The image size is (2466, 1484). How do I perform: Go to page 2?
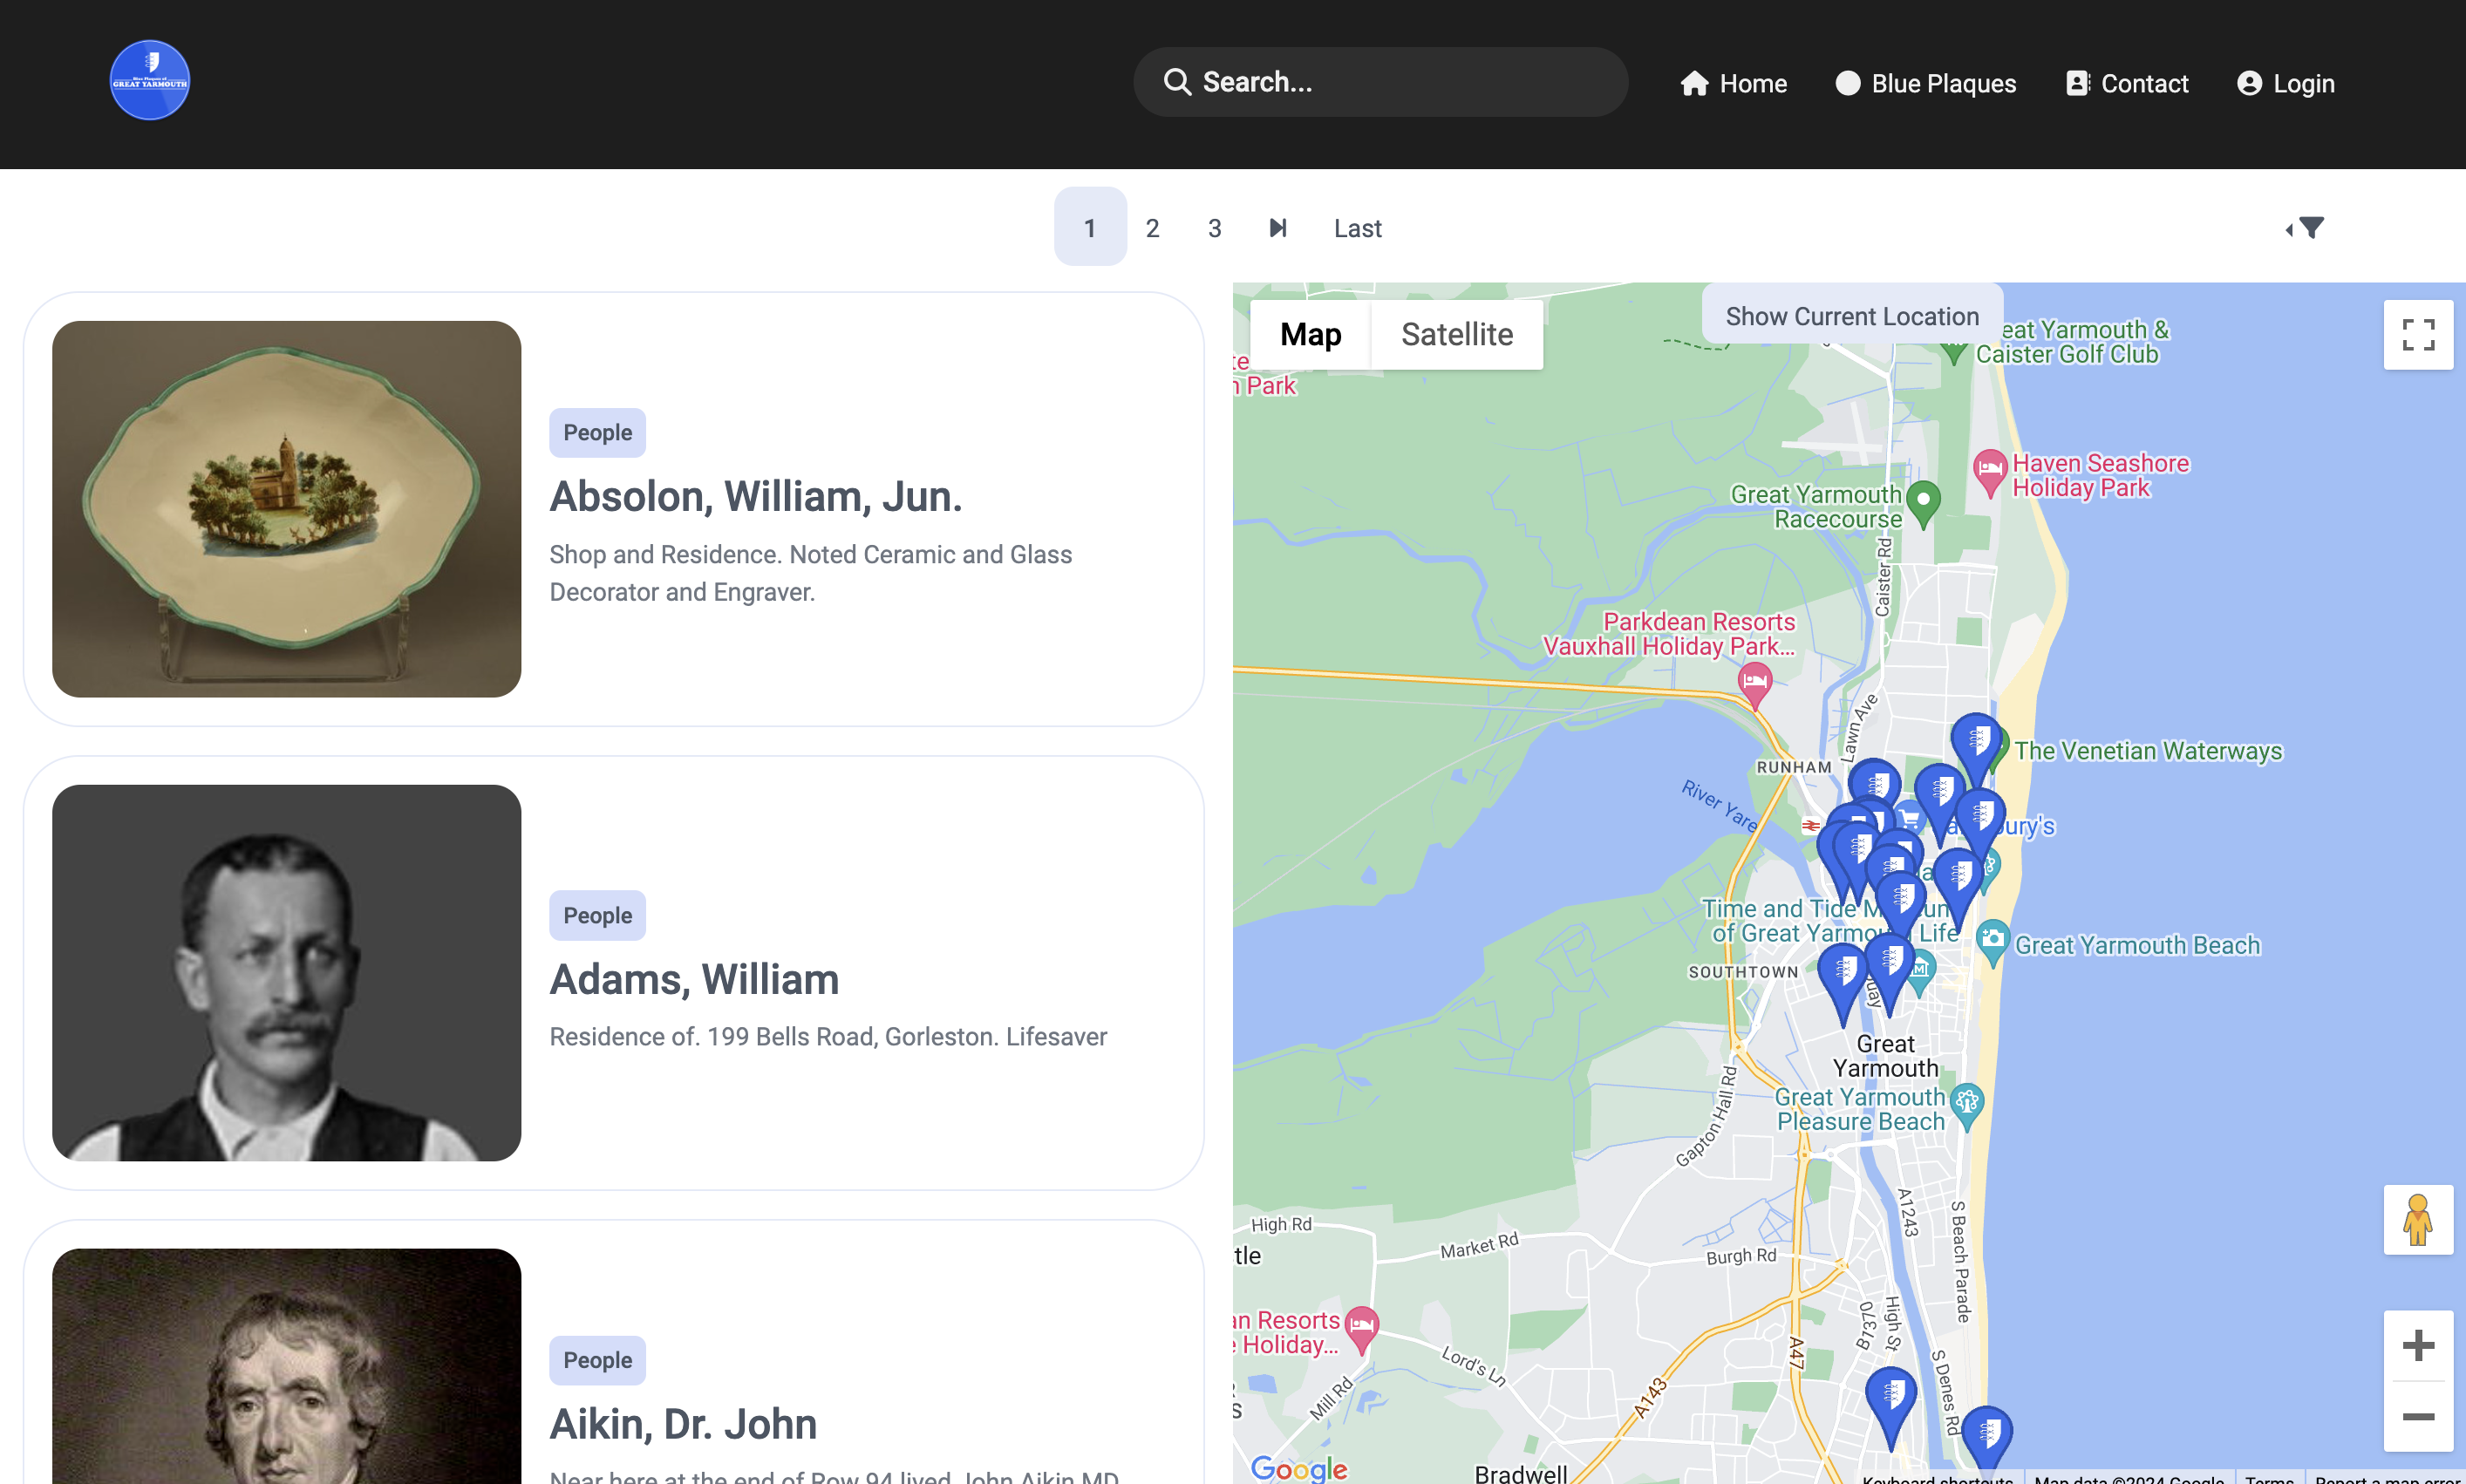[1152, 228]
